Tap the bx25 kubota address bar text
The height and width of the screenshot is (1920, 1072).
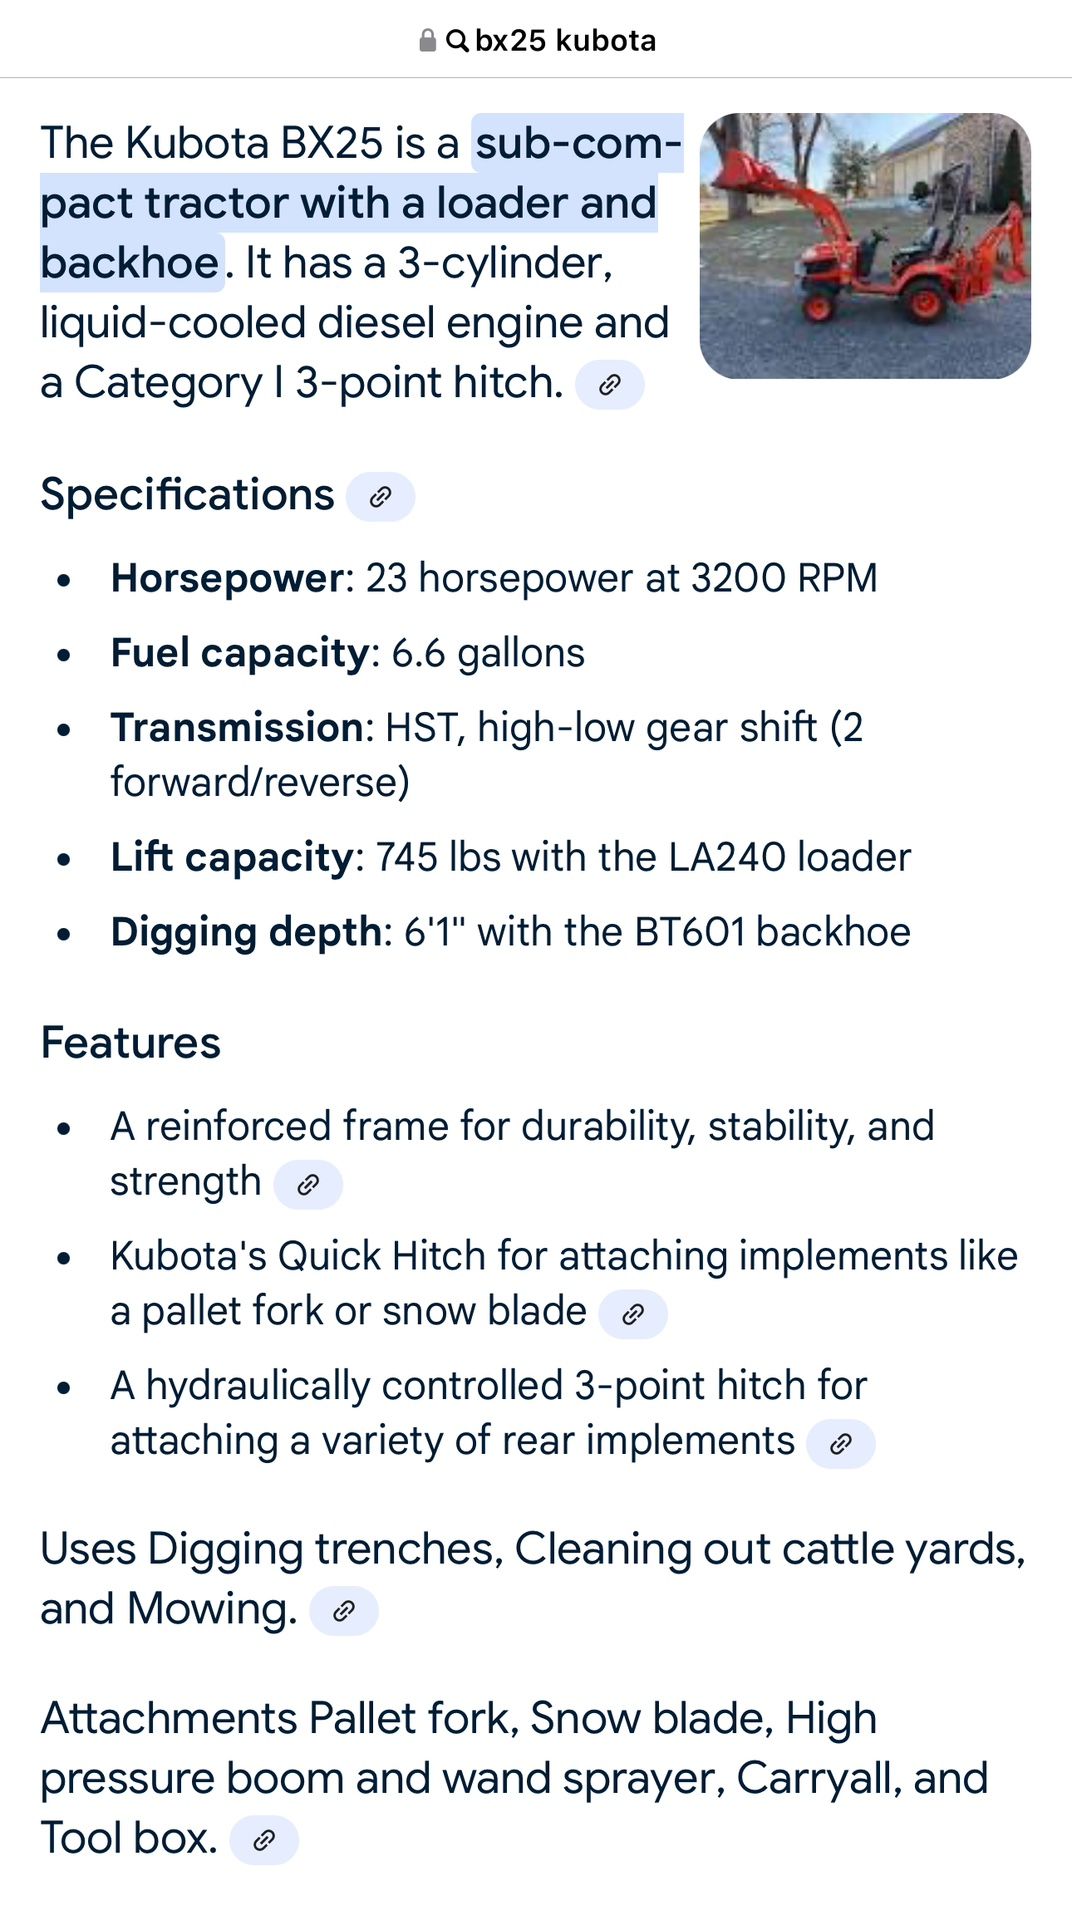pos(565,41)
